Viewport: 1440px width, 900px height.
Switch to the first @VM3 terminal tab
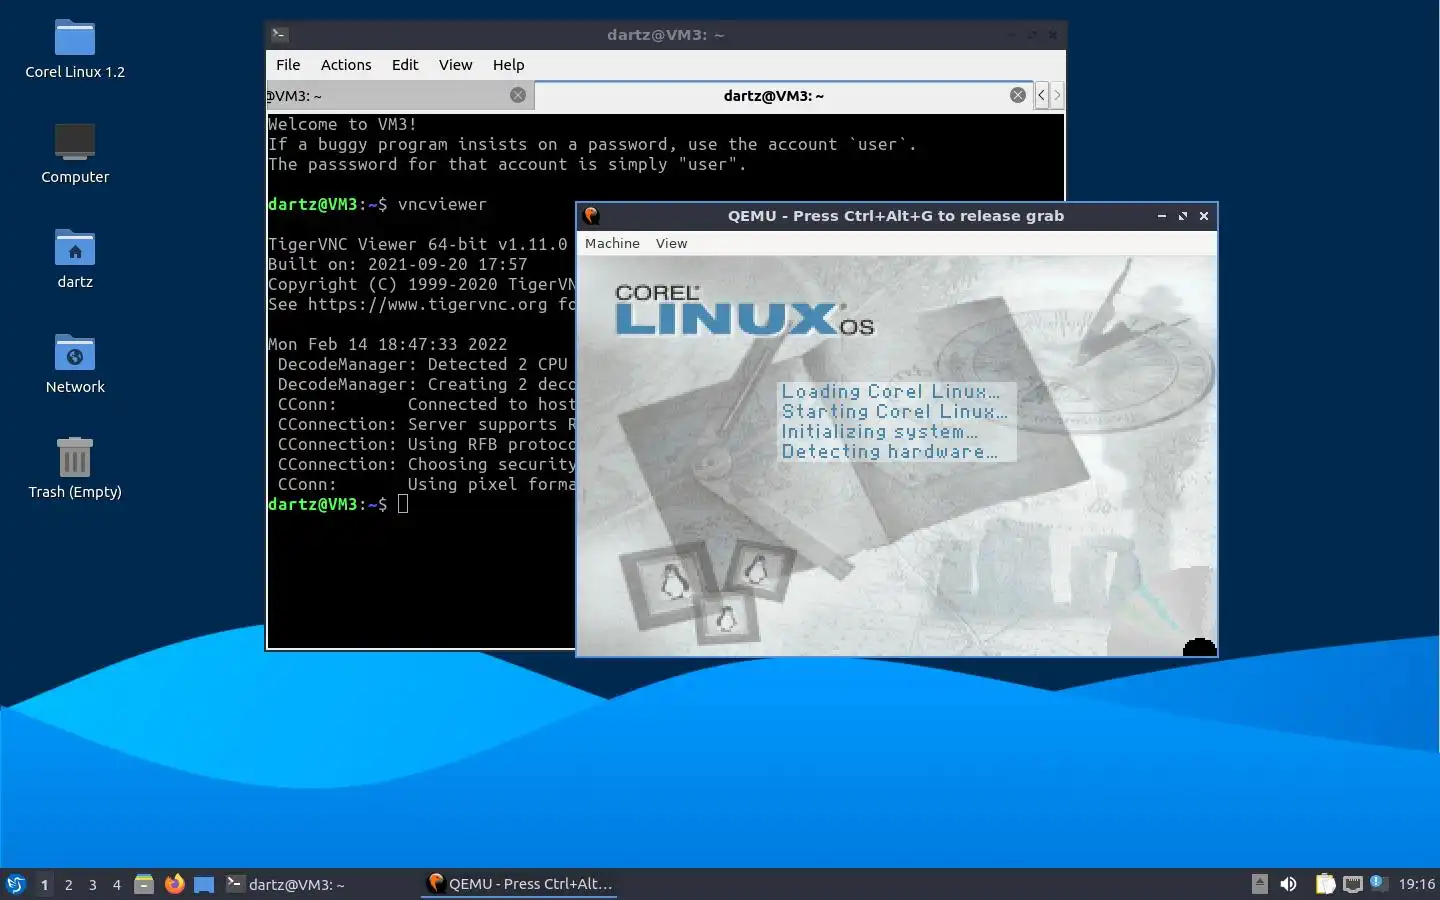(399, 95)
